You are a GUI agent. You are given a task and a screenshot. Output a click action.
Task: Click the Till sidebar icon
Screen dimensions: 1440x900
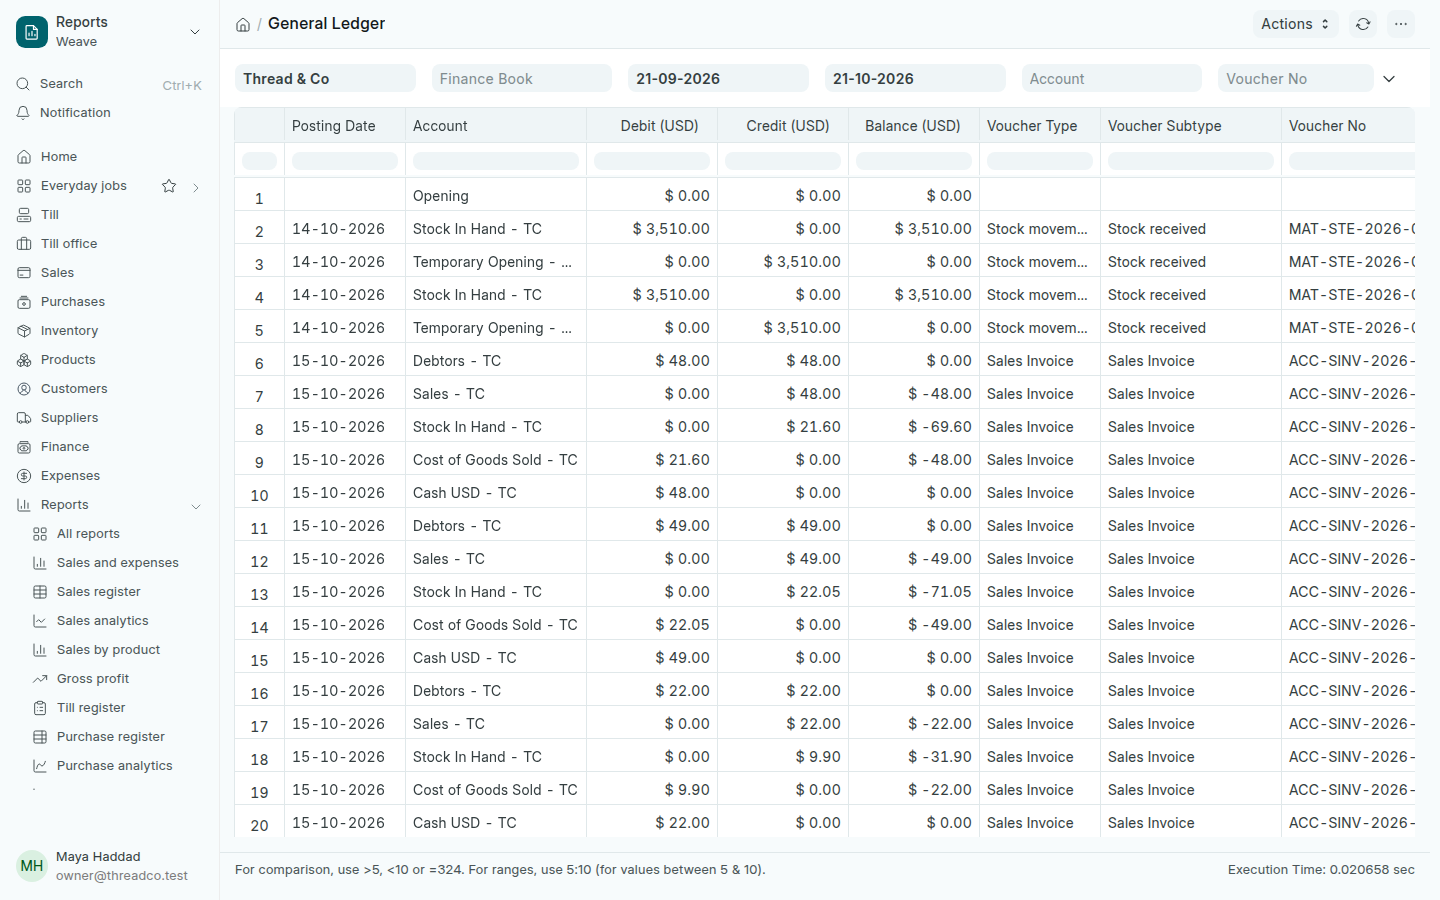click(x=24, y=215)
